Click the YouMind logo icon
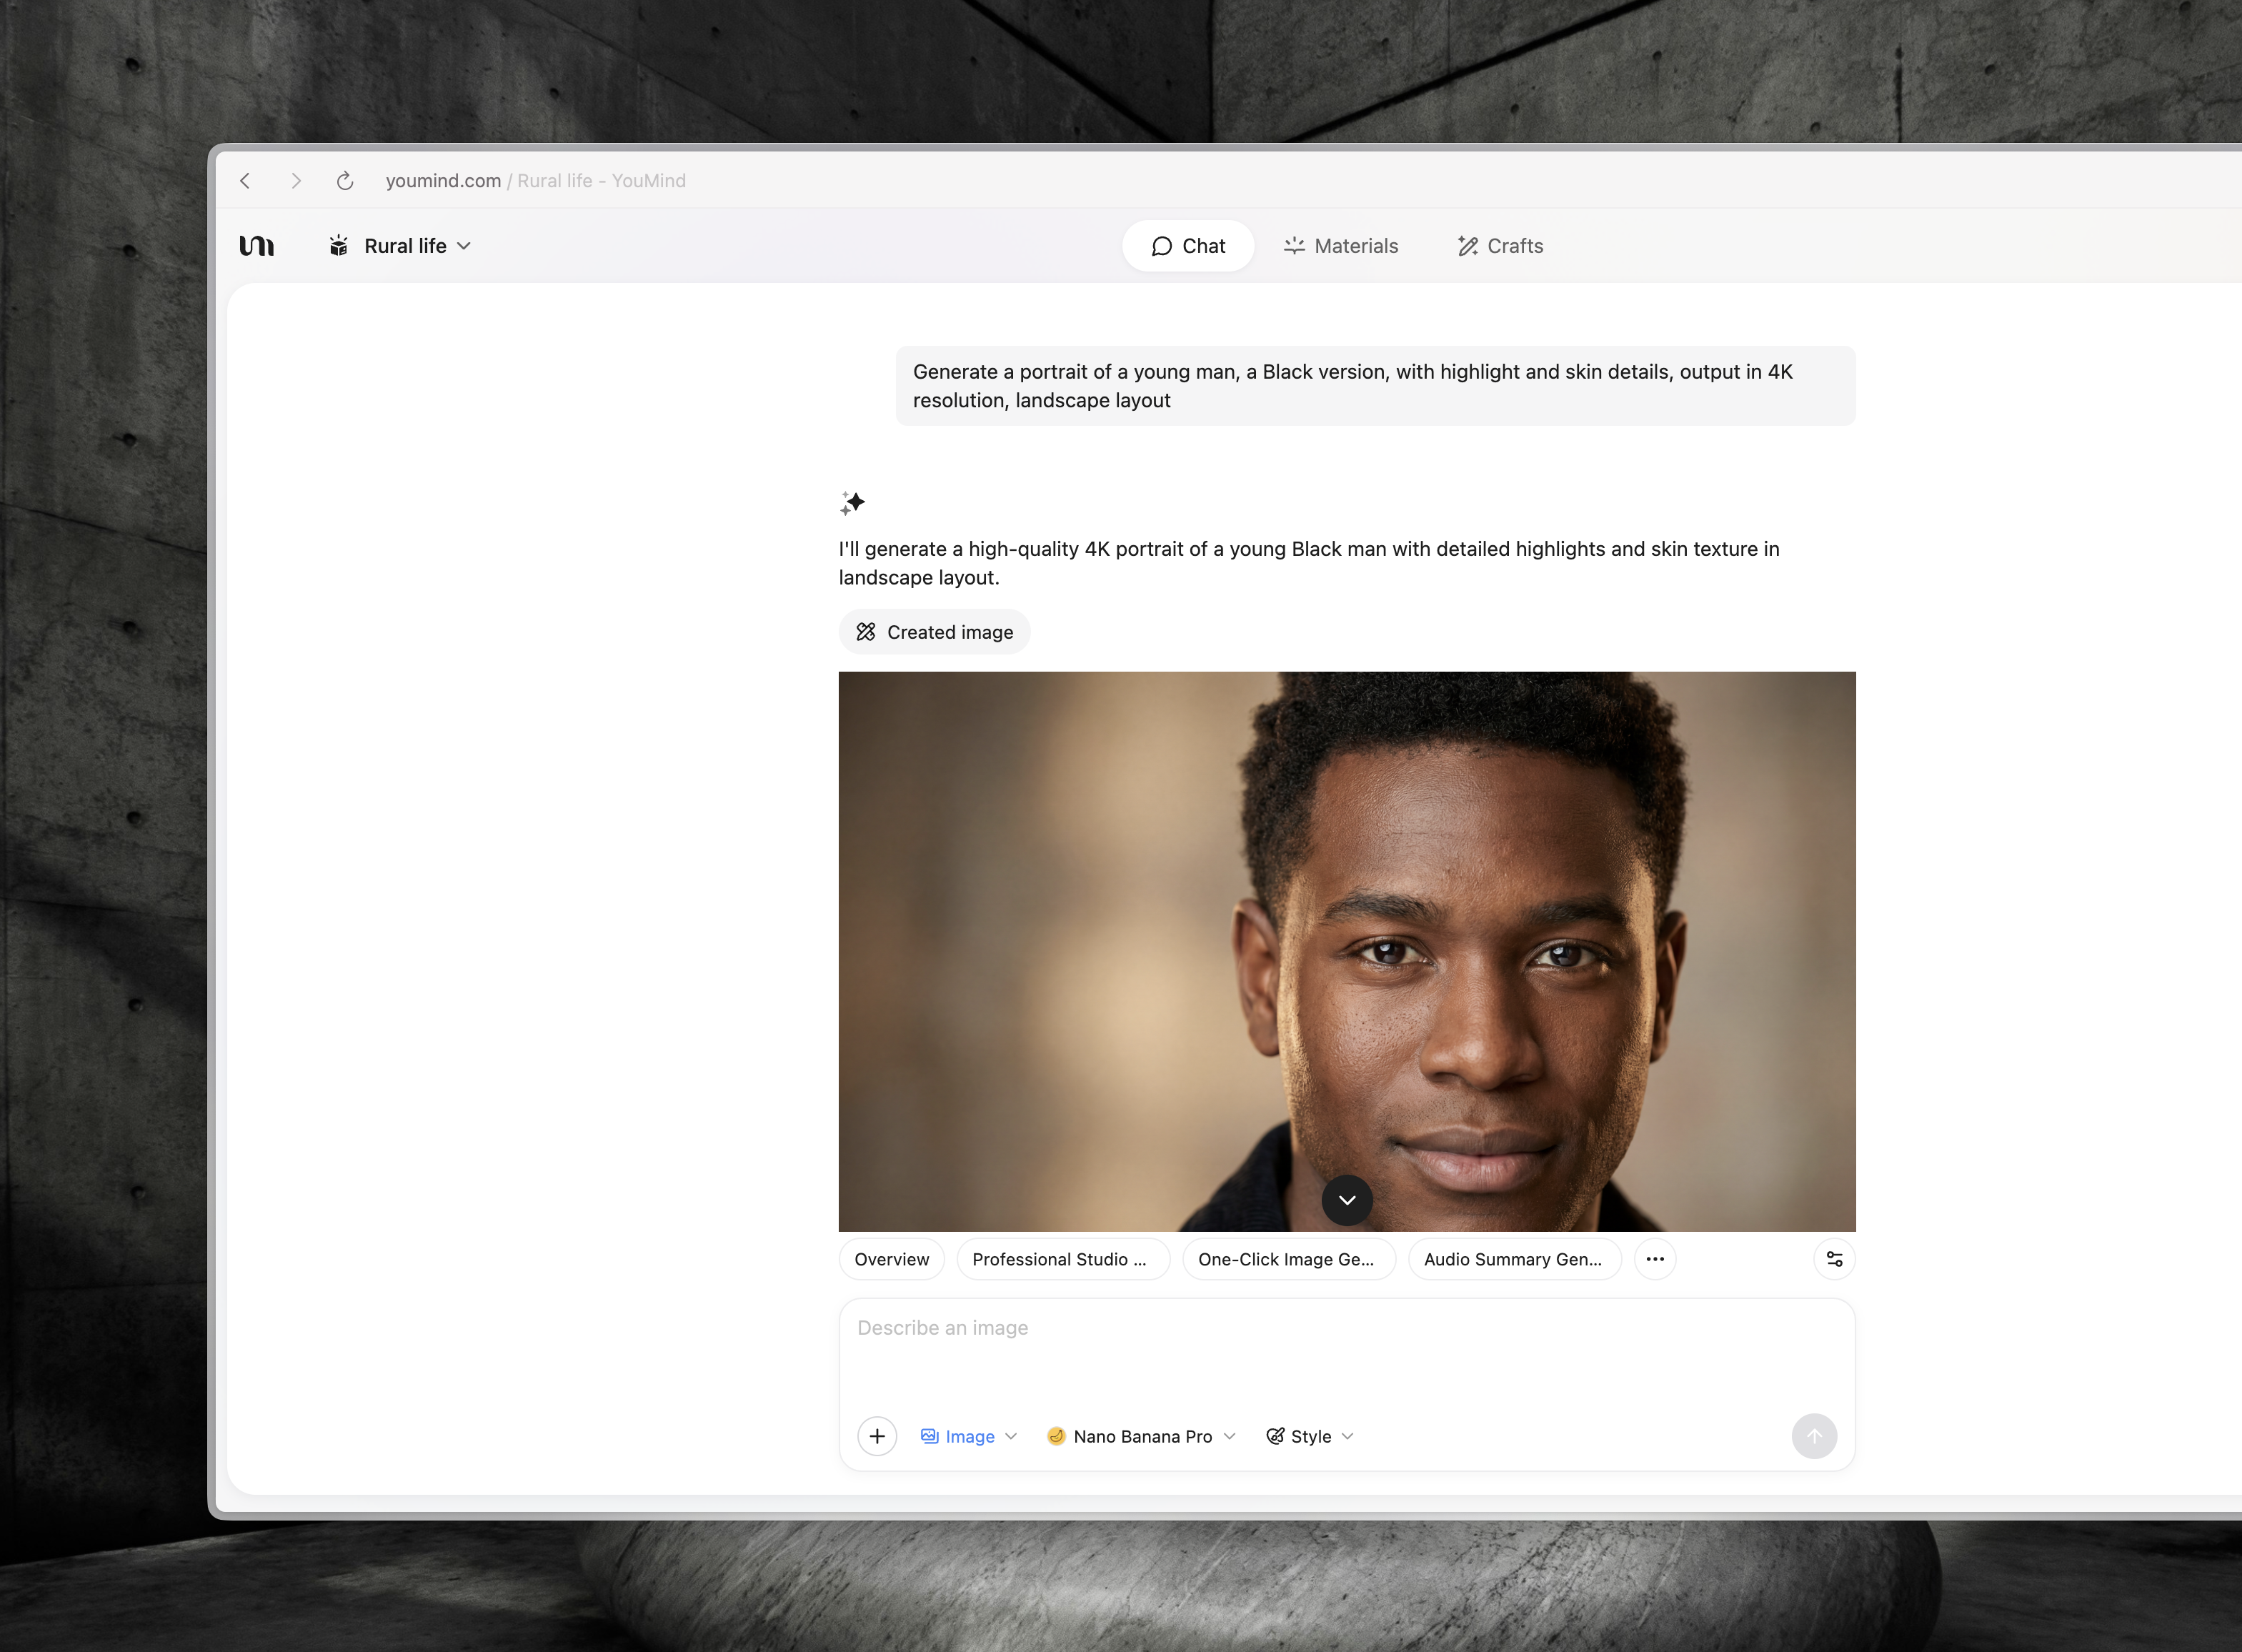This screenshot has height=1652, width=2242. [x=257, y=246]
